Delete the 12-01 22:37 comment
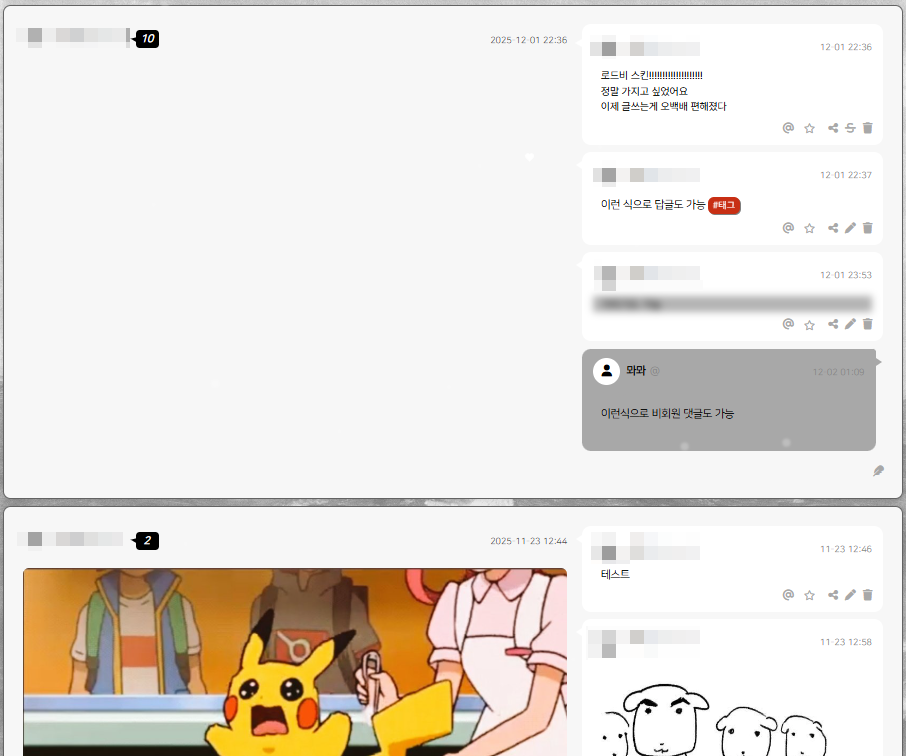Viewport: 906px width, 756px height. (868, 228)
